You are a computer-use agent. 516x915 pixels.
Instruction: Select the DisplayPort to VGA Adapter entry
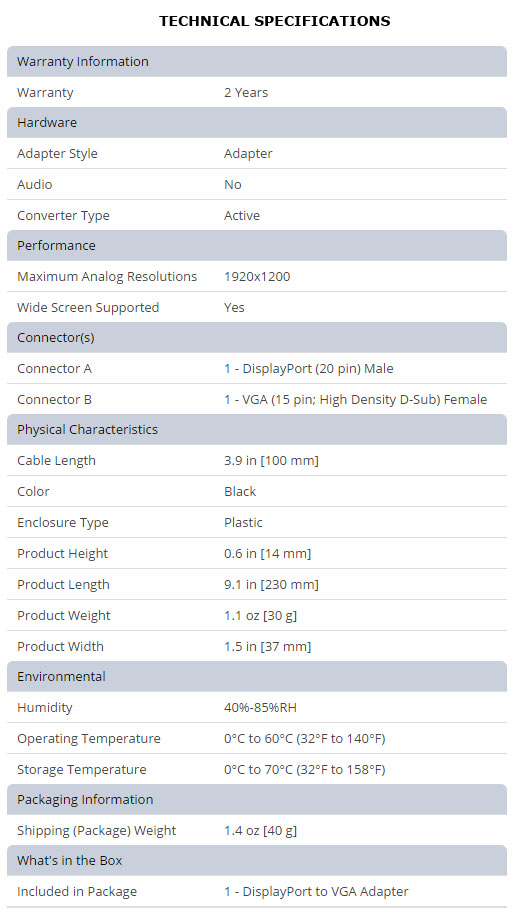(x=316, y=892)
